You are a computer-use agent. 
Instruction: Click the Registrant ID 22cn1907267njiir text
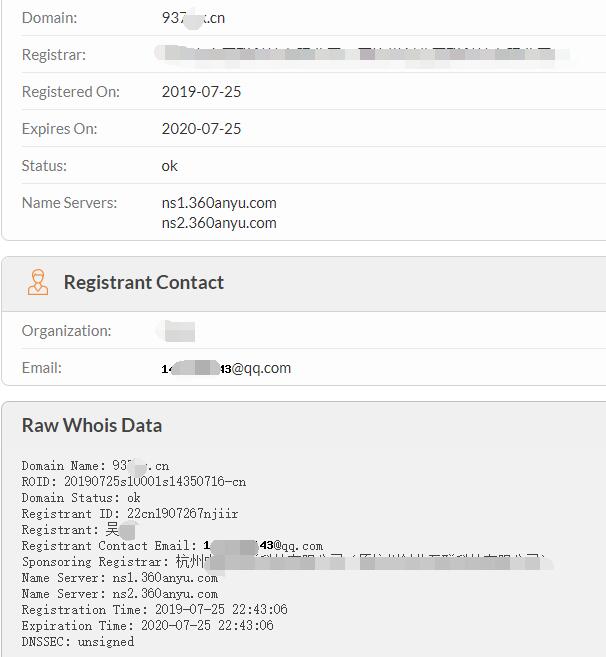pyautogui.click(x=183, y=514)
